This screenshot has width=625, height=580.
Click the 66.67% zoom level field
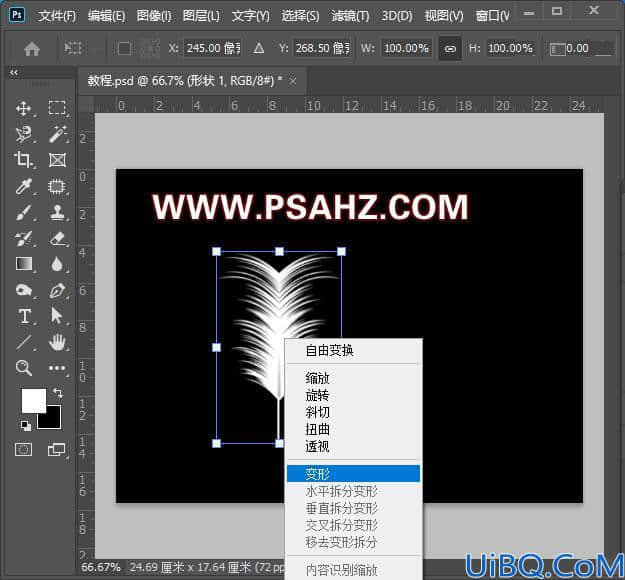[x=101, y=567]
